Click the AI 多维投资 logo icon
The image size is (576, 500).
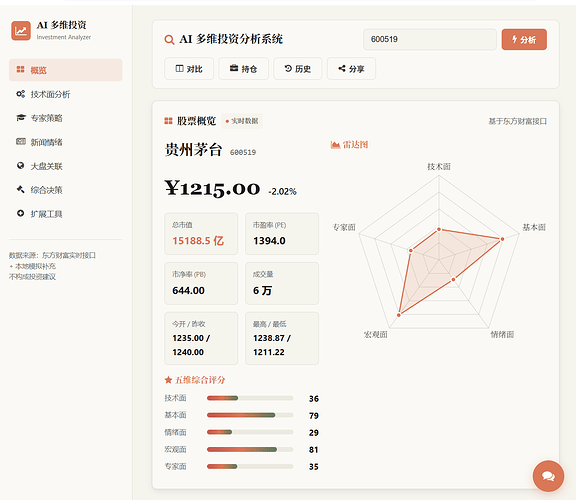coord(21,30)
